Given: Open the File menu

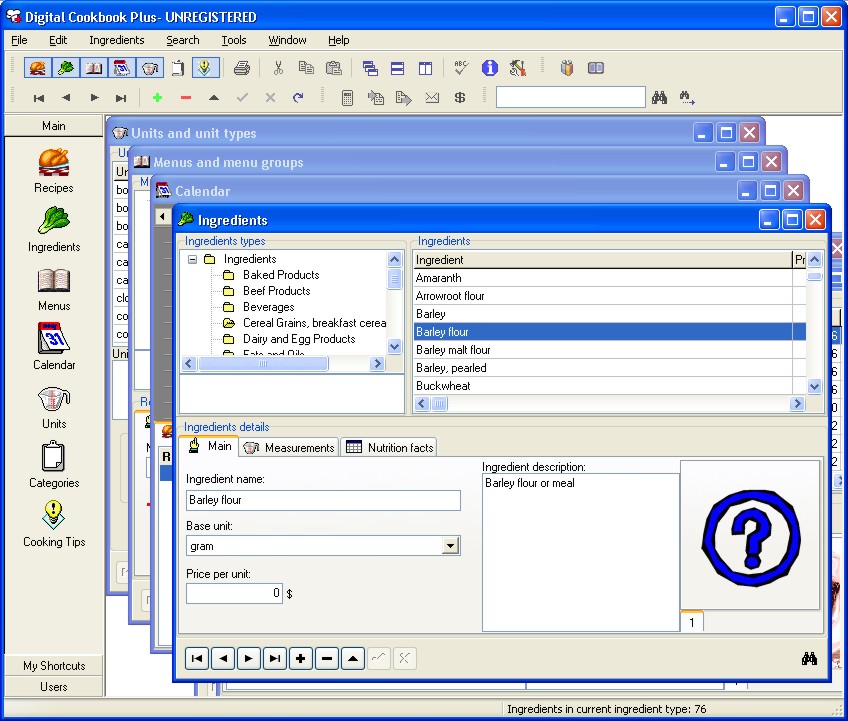Looking at the screenshot, I should click(19, 40).
